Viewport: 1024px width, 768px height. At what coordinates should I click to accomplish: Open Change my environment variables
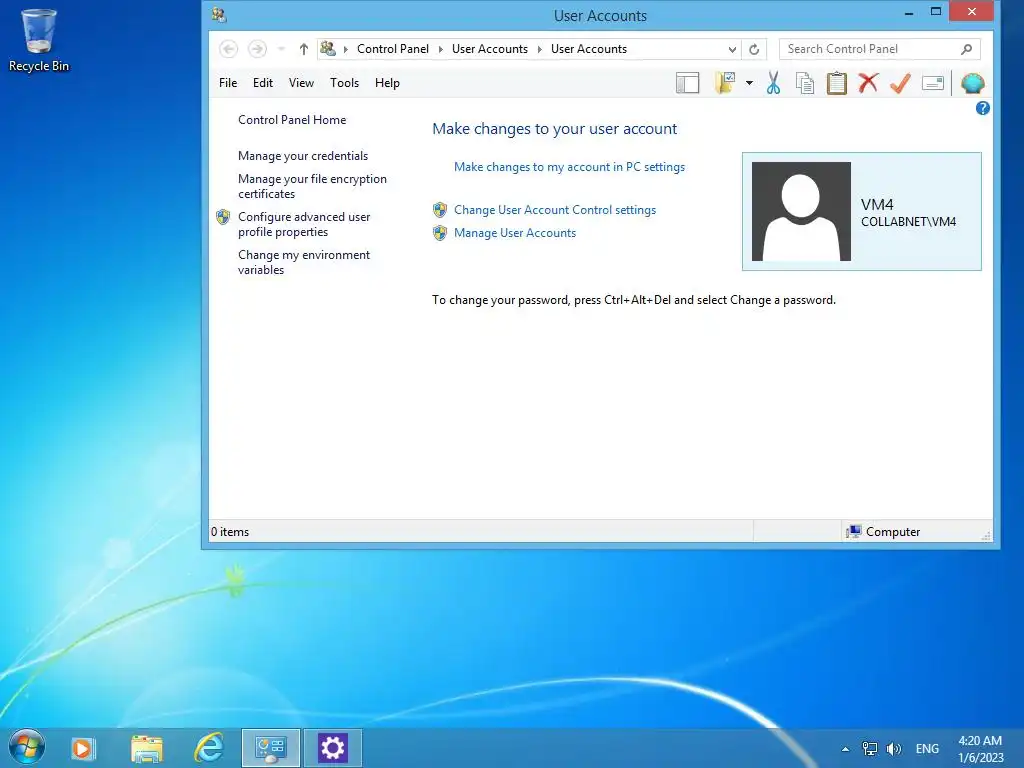coord(304,262)
